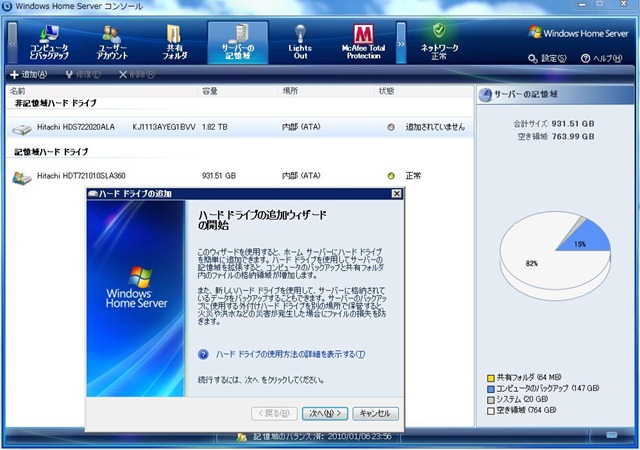Screen dimensions: 640x450
Task: Click serial number KJ1113AYEG1BVV
Action: coord(164,127)
